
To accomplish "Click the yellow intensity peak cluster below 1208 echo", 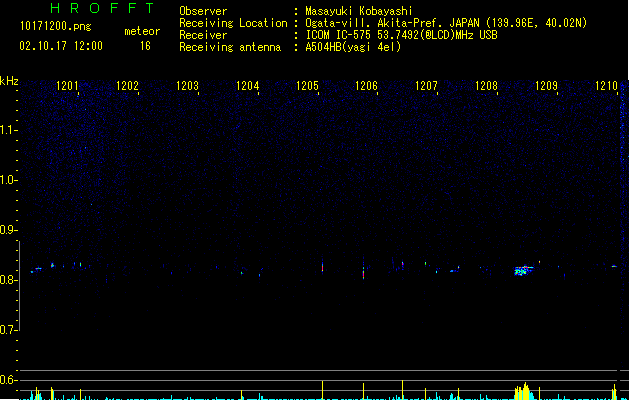I will point(524,392).
